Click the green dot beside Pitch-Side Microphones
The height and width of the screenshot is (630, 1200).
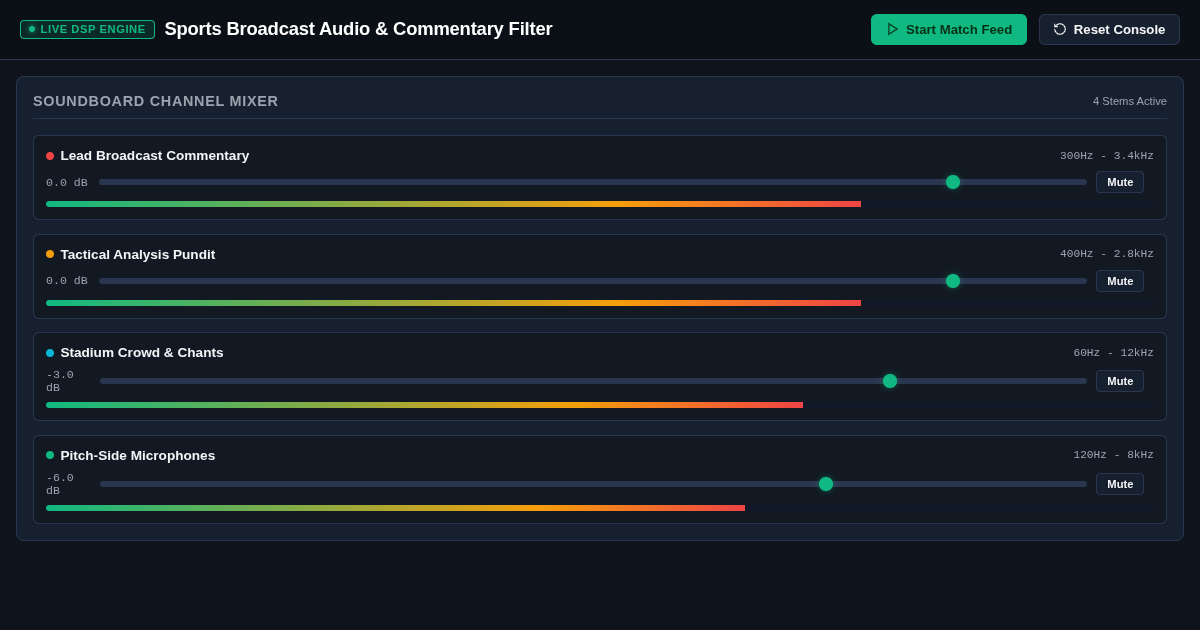[50, 455]
